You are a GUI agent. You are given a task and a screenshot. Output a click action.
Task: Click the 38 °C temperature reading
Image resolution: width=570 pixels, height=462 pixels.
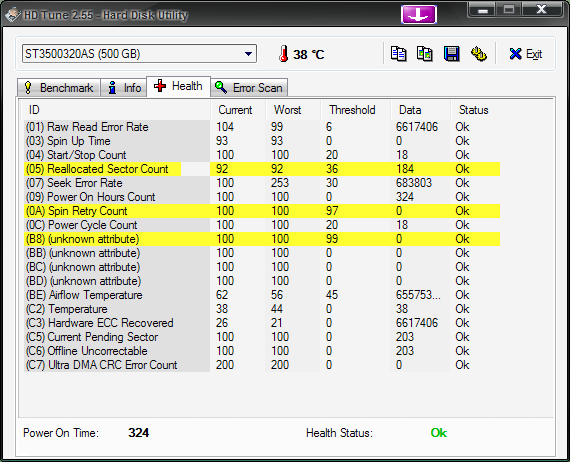tap(309, 55)
